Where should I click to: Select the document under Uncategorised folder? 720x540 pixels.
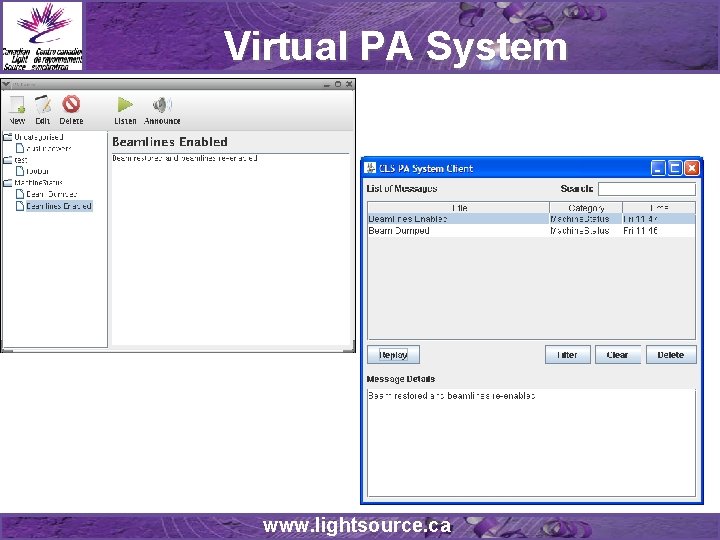[44, 148]
